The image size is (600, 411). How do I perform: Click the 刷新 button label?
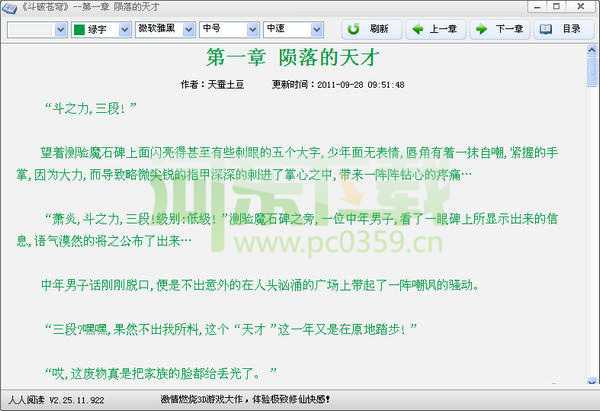click(379, 29)
